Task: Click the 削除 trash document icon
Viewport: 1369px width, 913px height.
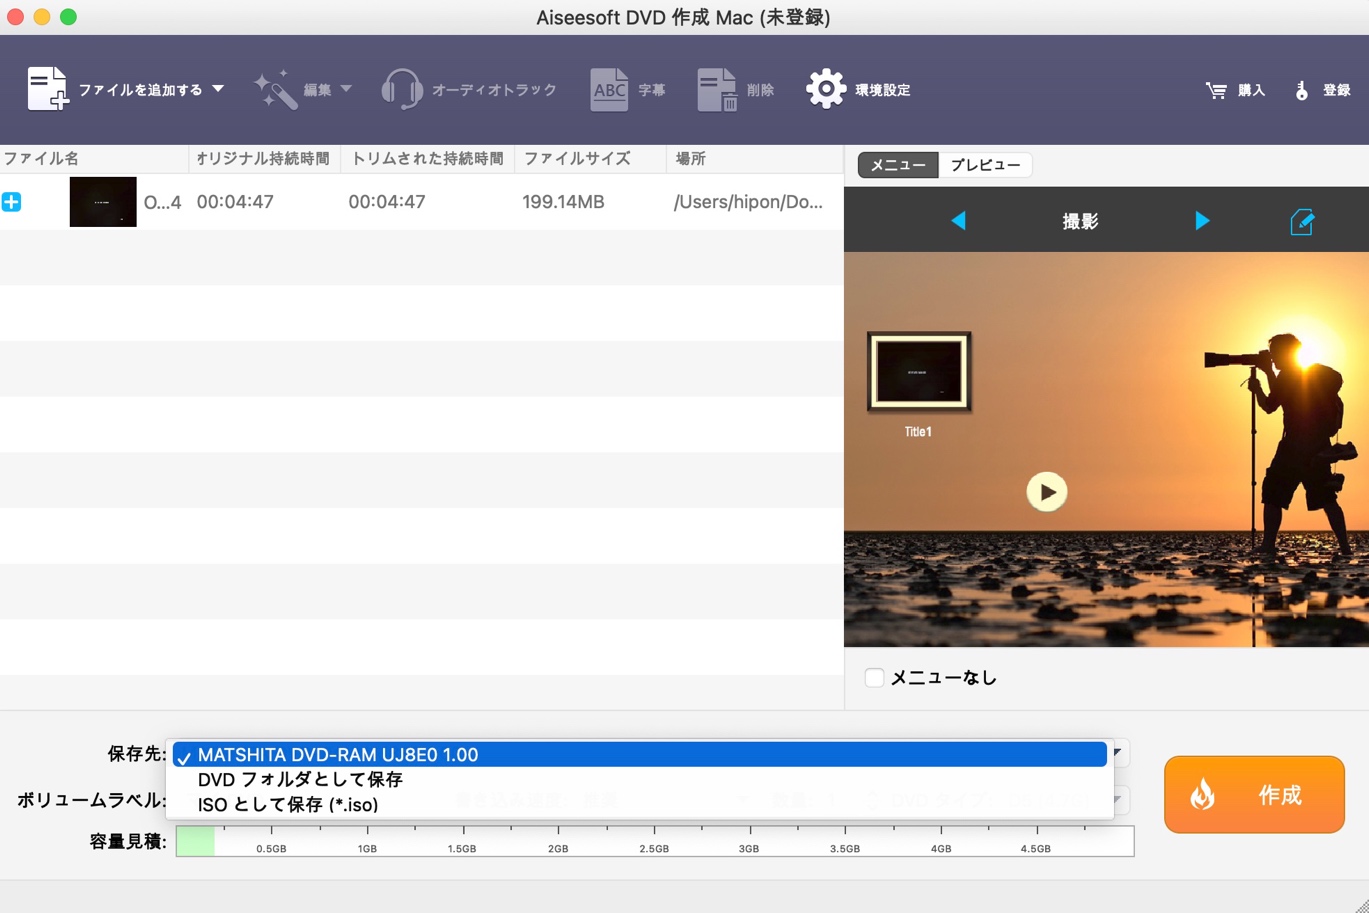Action: [x=717, y=89]
